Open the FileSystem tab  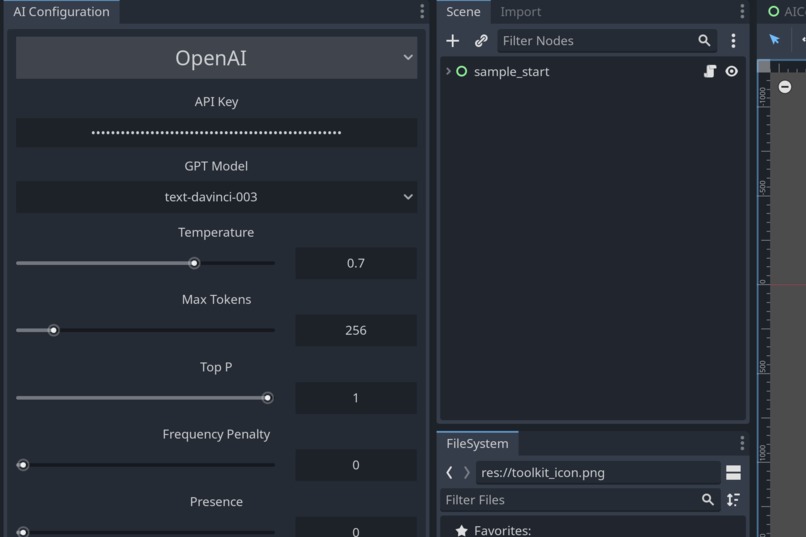pyautogui.click(x=477, y=443)
